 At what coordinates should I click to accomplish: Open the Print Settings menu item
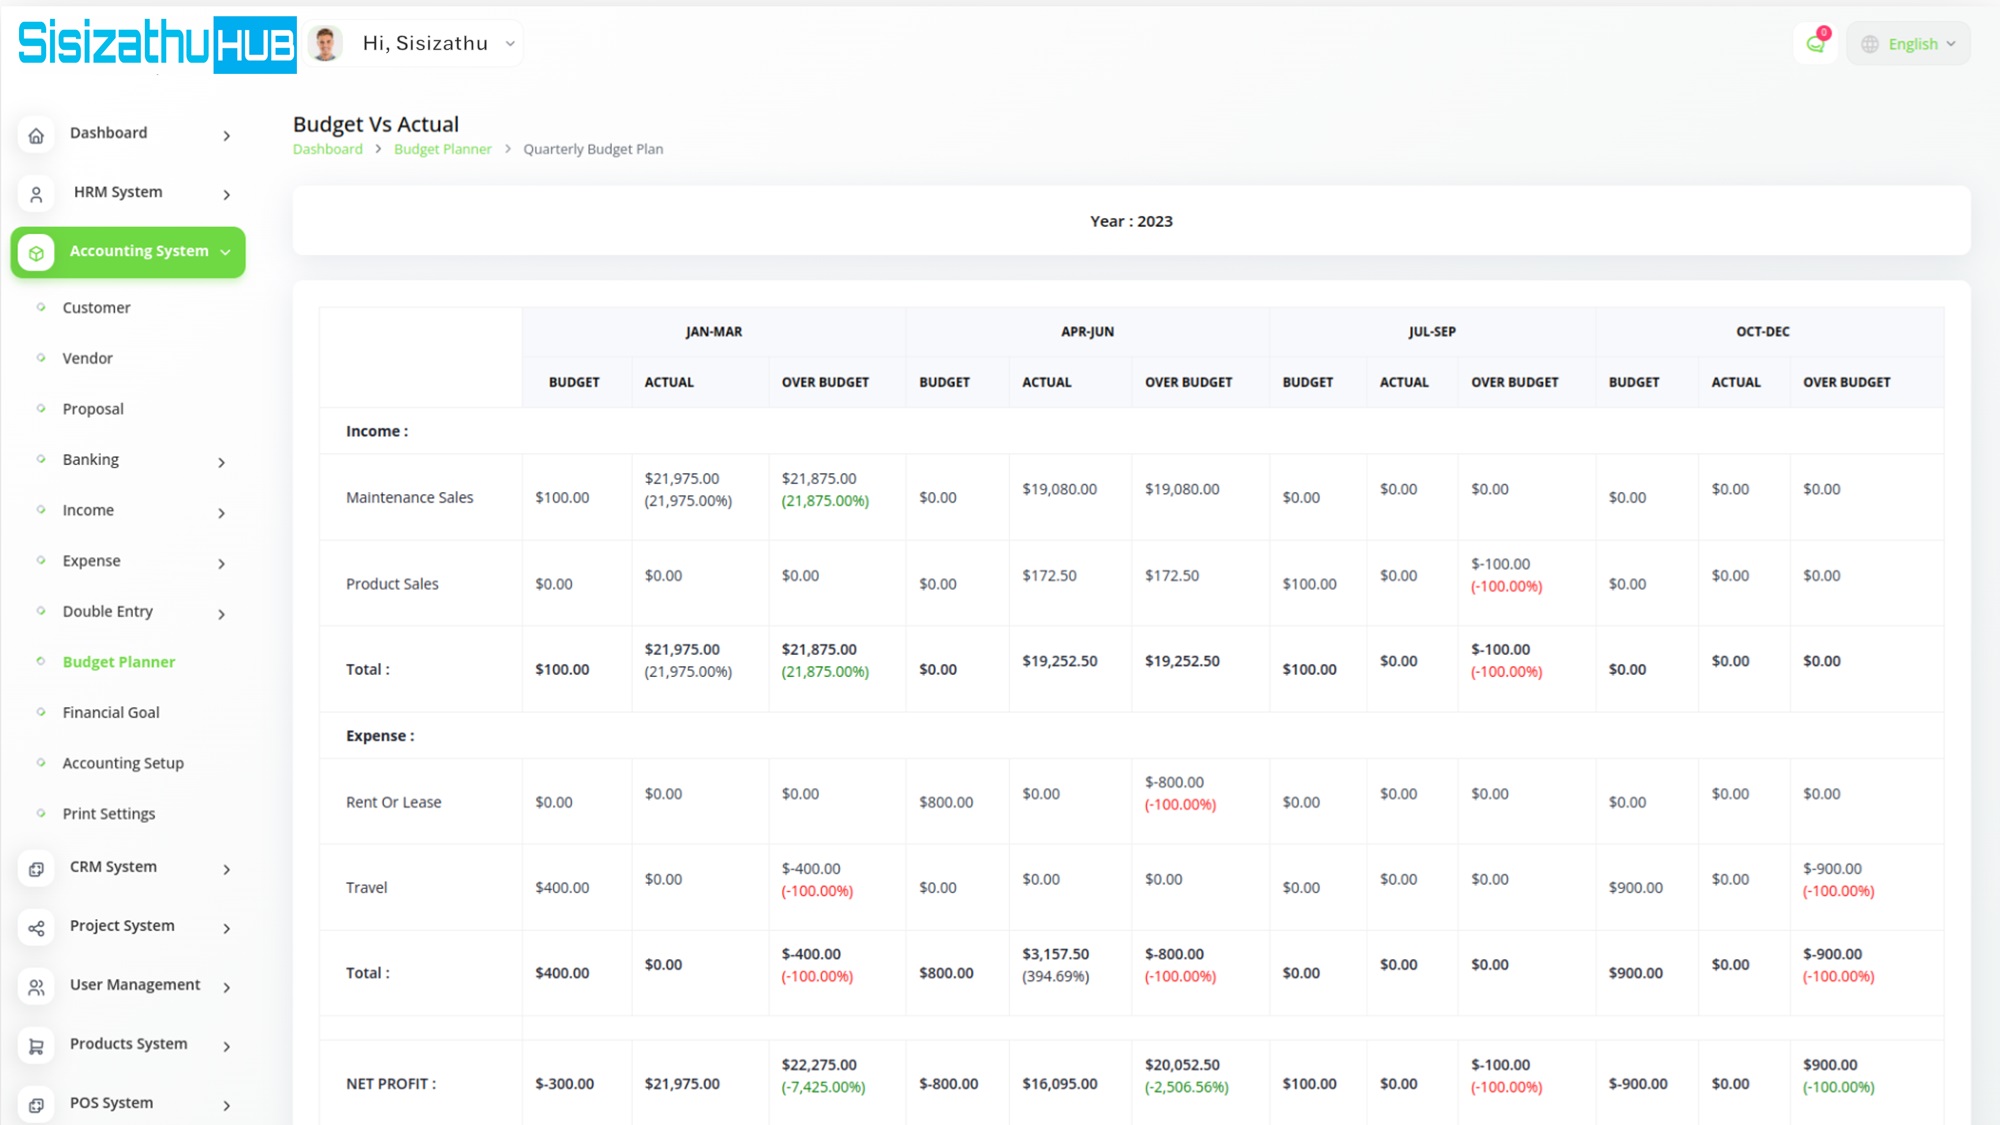[x=109, y=814]
